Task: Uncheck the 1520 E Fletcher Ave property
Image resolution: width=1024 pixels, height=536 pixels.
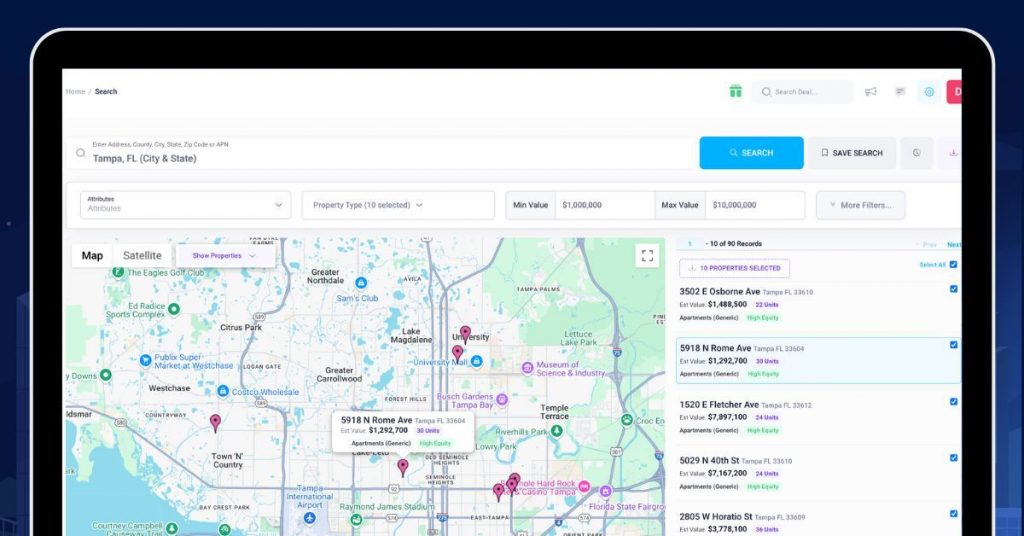Action: pyautogui.click(x=953, y=402)
